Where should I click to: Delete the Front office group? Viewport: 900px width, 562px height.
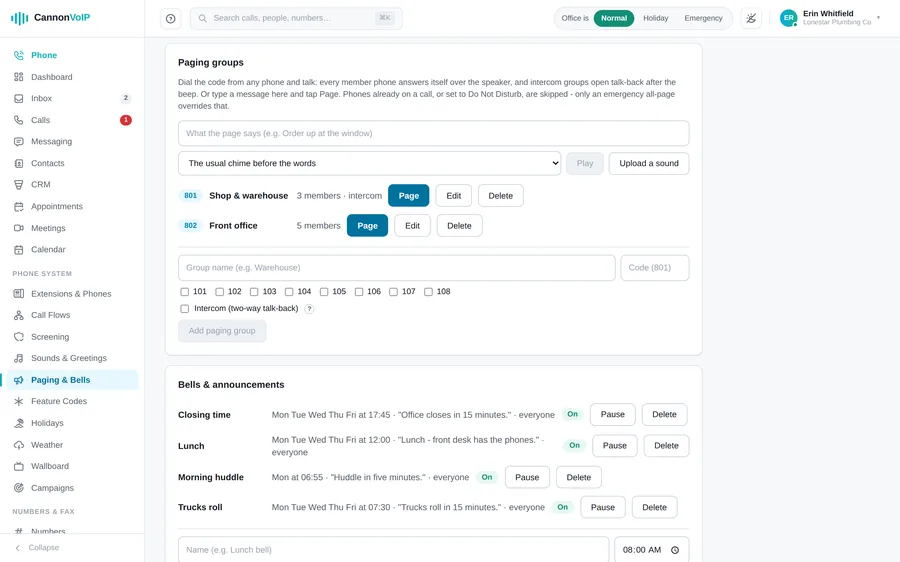point(459,226)
